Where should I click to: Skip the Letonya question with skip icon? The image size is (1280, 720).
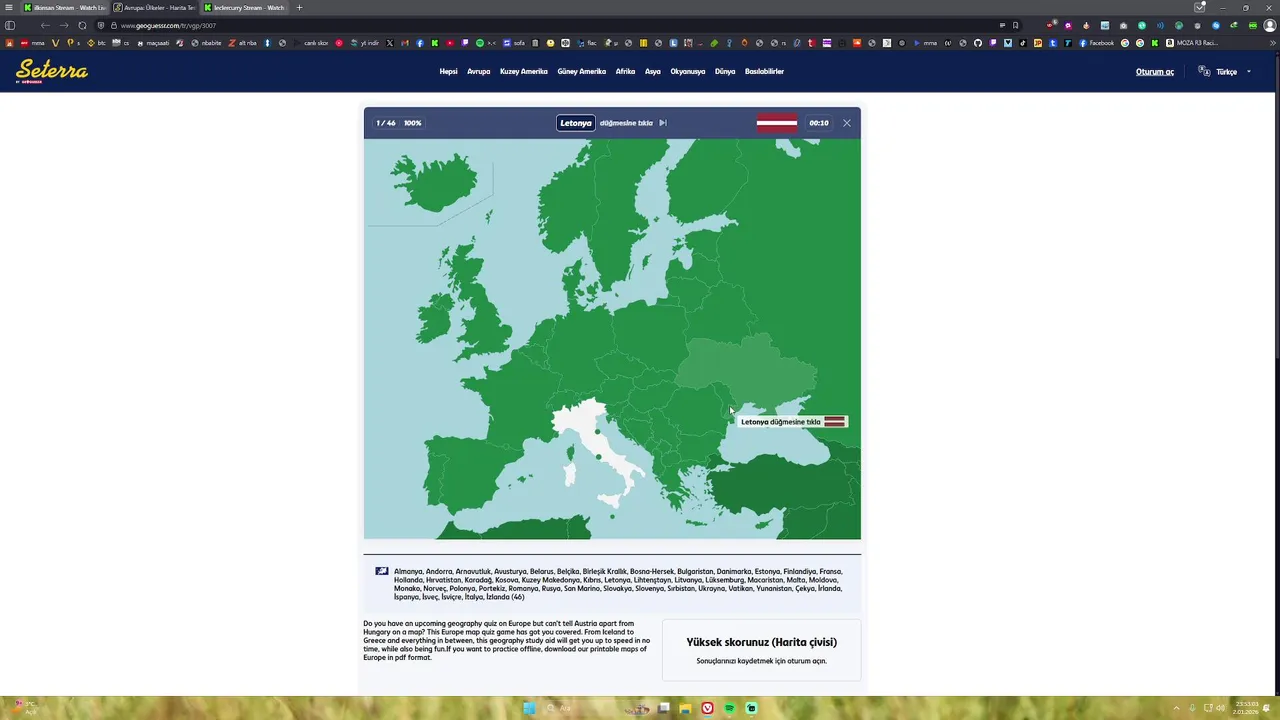[662, 123]
